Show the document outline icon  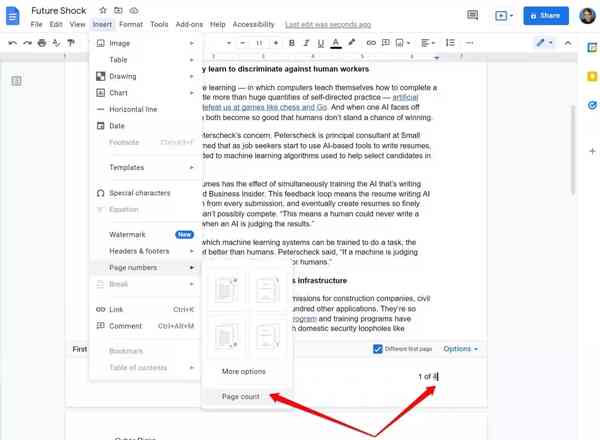click(16, 81)
